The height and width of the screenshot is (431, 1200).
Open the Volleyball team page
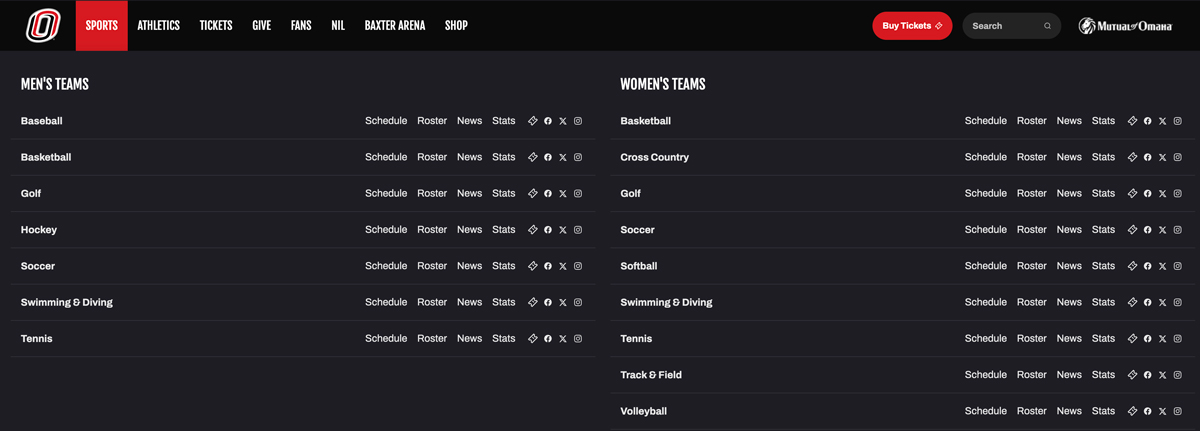[643, 411]
